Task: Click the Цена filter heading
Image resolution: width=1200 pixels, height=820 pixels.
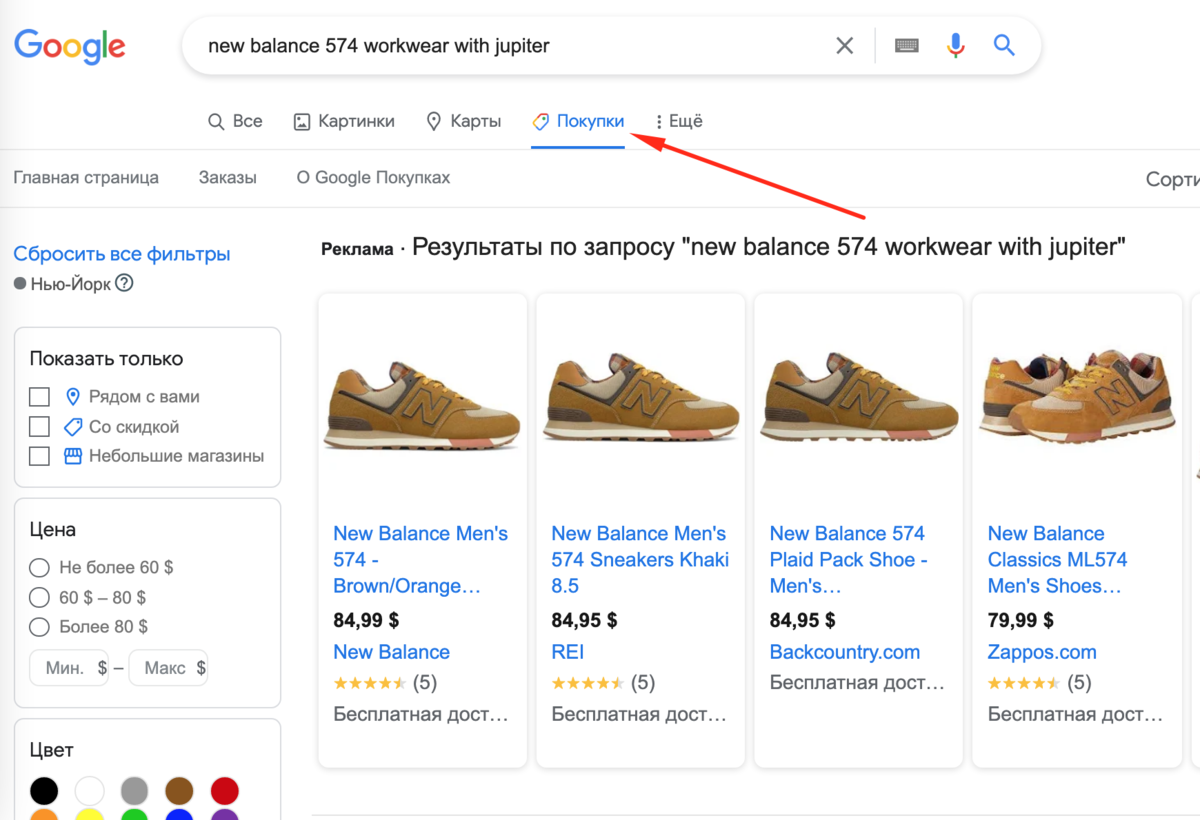Action: (x=52, y=530)
